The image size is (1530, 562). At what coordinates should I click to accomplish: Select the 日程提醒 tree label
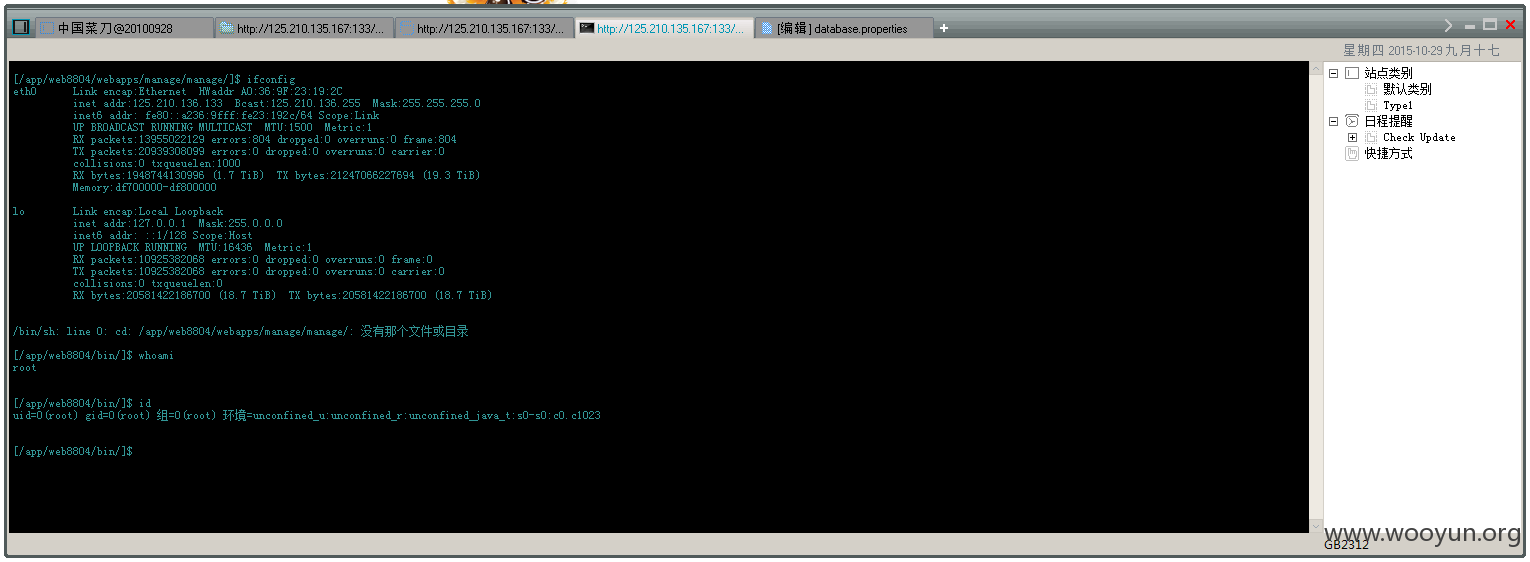coord(1388,121)
